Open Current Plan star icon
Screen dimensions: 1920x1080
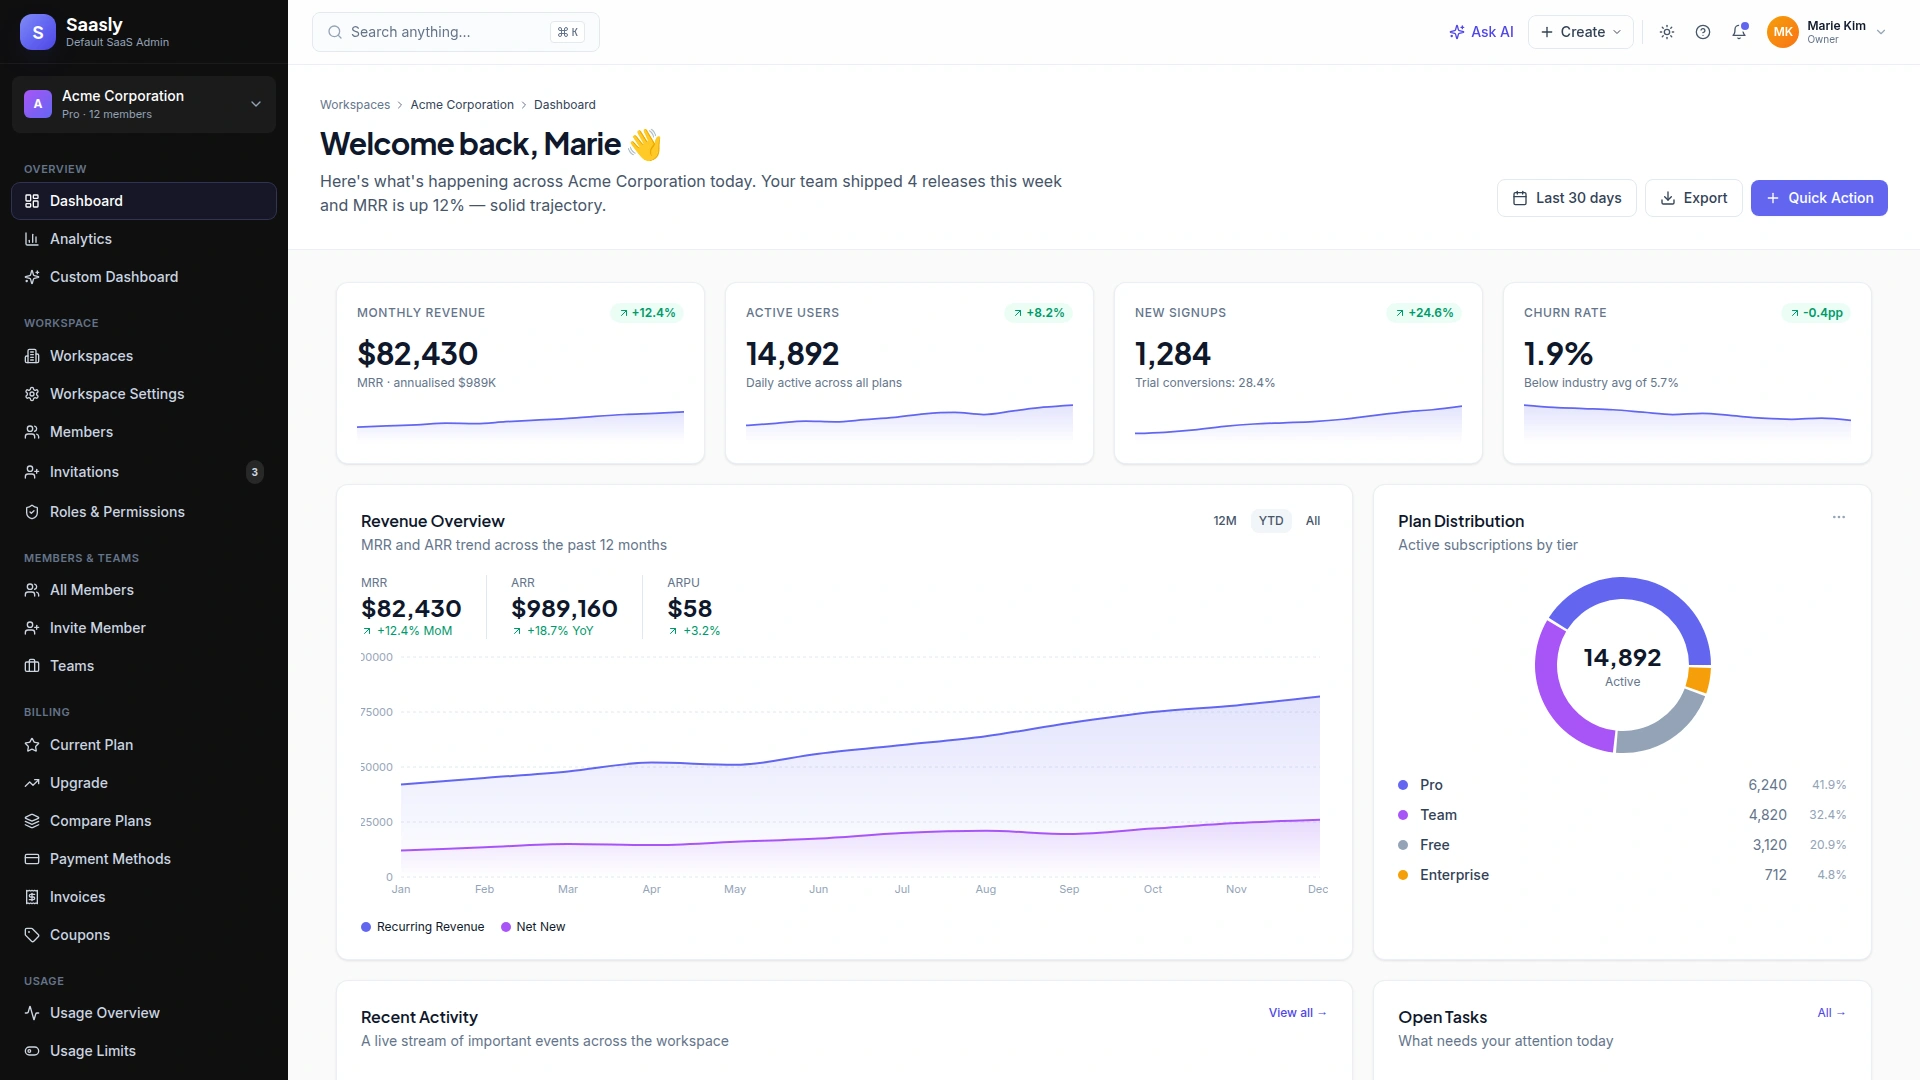[x=32, y=745]
